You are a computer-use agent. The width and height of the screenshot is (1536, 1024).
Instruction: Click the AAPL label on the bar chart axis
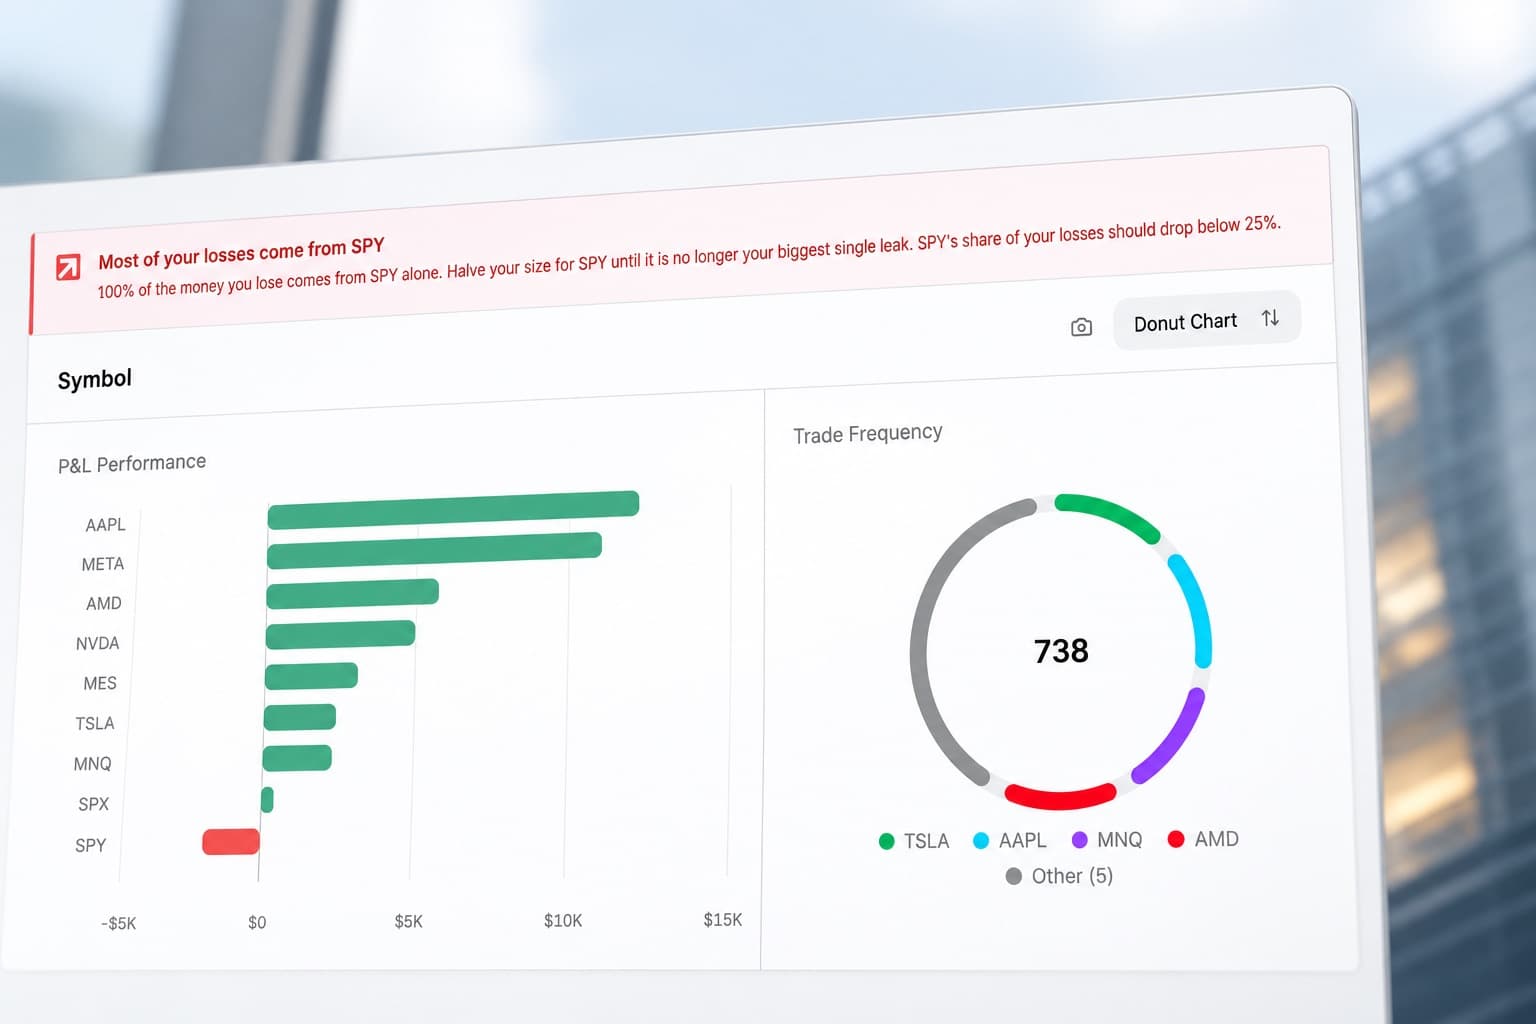tap(105, 525)
